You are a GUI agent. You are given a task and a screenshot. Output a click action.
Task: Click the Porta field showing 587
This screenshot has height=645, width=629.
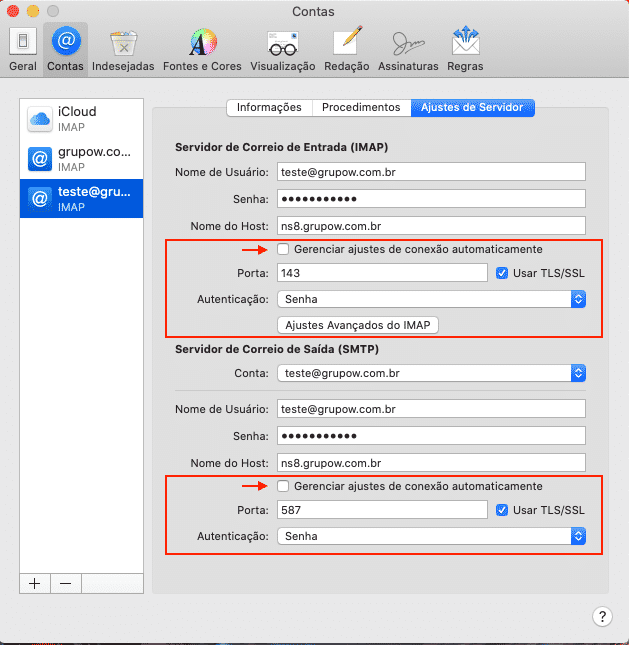pos(382,510)
